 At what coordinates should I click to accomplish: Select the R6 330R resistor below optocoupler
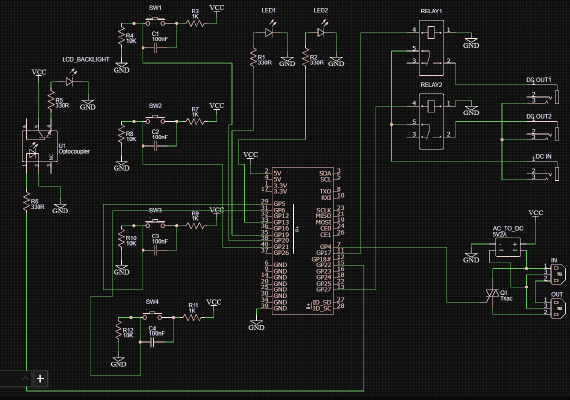(x=26, y=201)
